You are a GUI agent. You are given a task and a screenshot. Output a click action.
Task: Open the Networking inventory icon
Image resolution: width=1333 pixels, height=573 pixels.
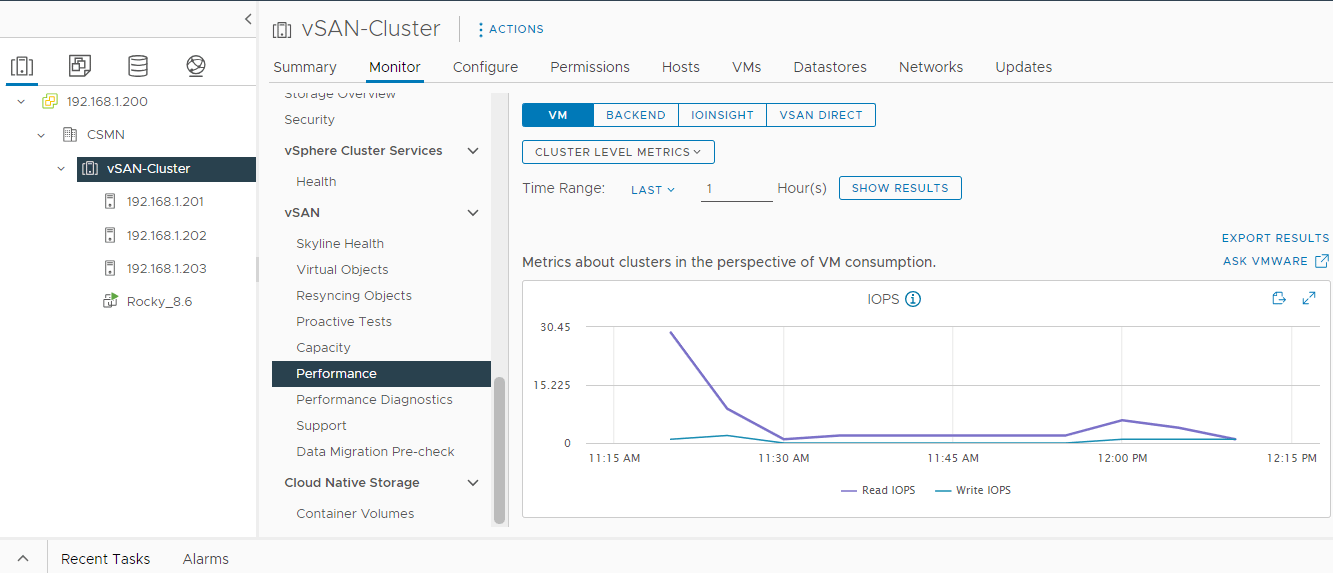[x=196, y=66]
